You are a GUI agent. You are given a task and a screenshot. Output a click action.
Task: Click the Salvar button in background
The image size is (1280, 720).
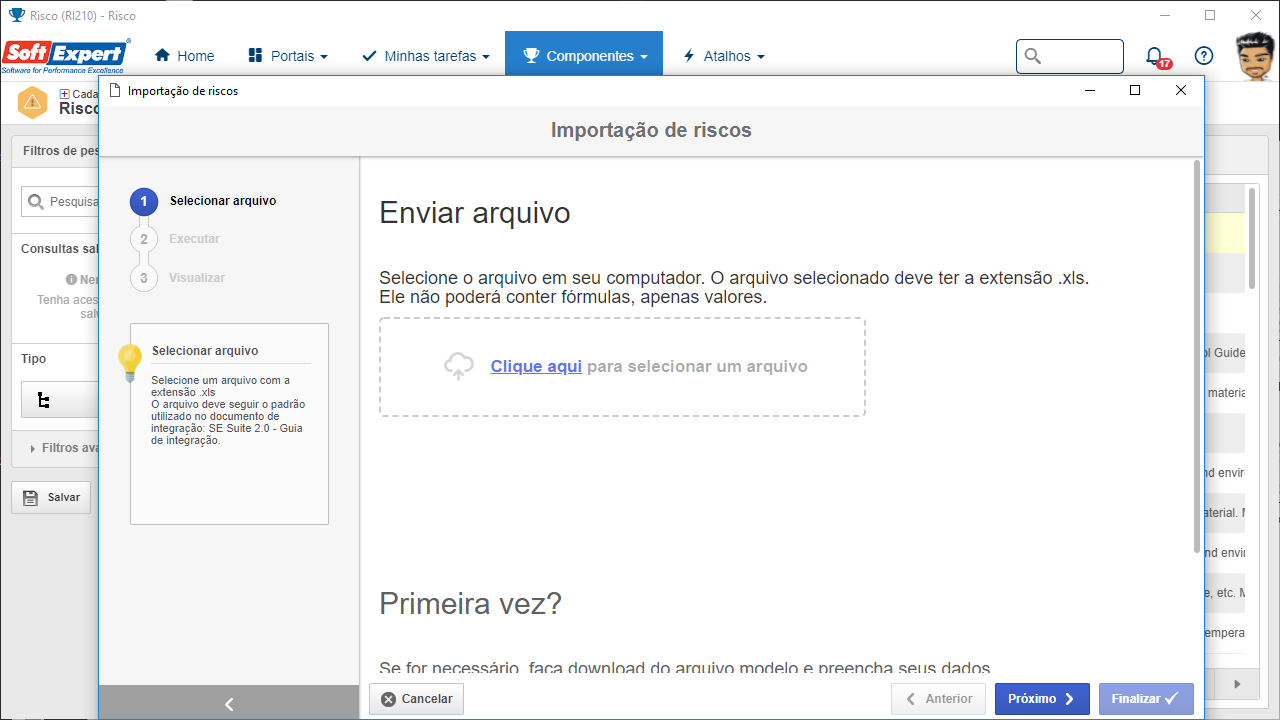pyautogui.click(x=51, y=497)
